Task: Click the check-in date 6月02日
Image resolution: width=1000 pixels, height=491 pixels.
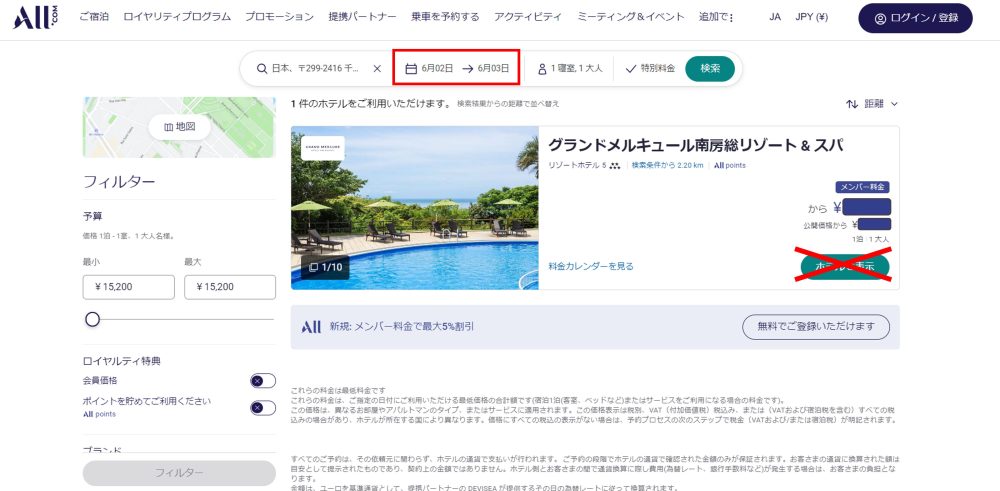Action: (437, 68)
